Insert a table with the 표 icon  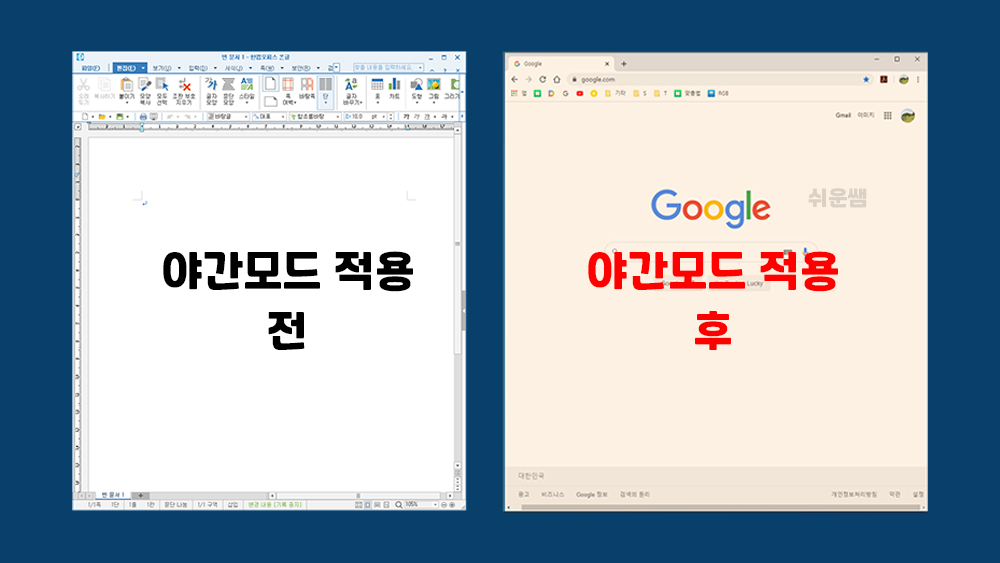coord(377,85)
